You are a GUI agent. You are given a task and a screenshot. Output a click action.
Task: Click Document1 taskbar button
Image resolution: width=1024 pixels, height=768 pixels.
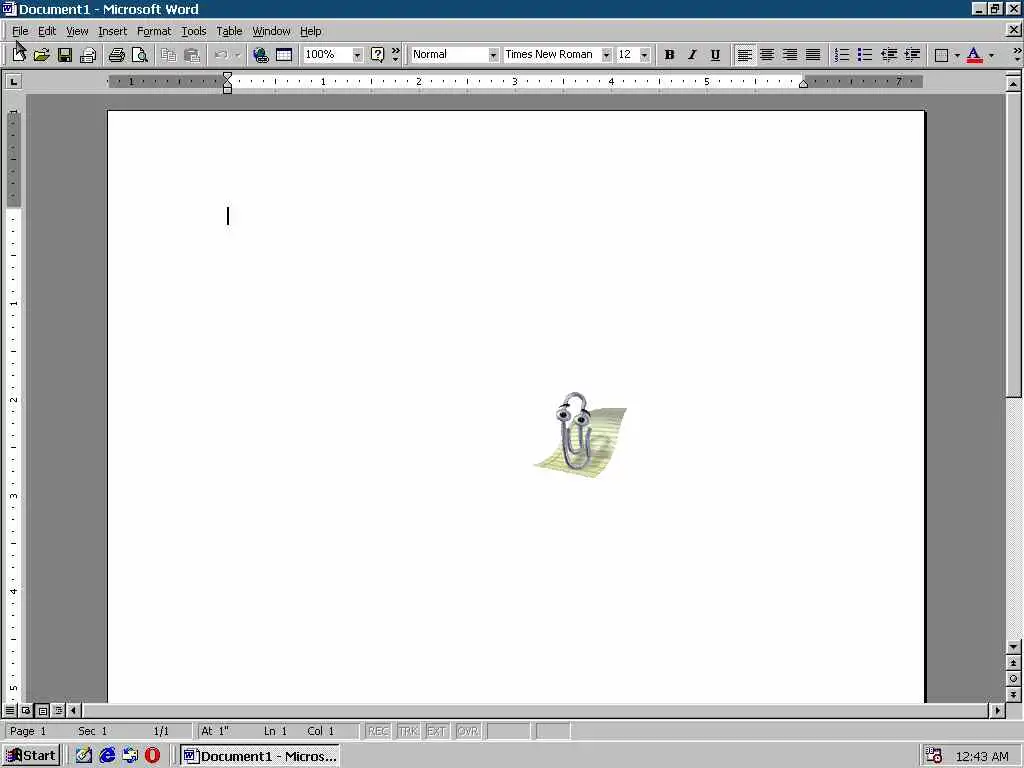point(260,756)
